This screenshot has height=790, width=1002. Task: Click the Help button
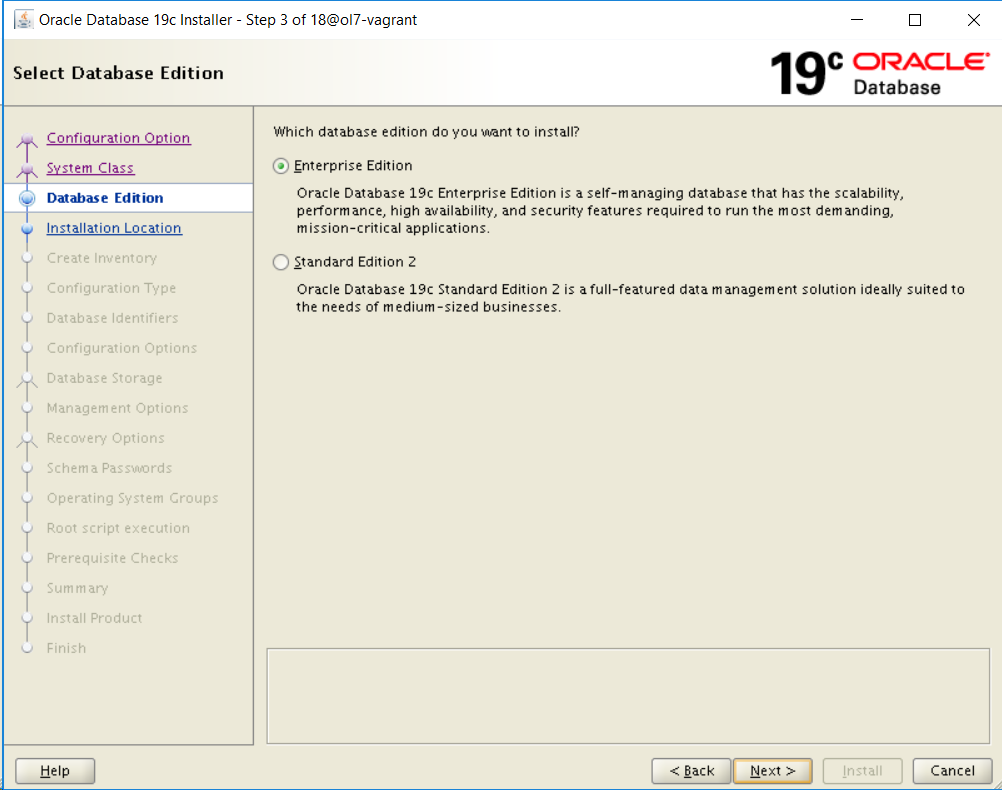click(55, 771)
